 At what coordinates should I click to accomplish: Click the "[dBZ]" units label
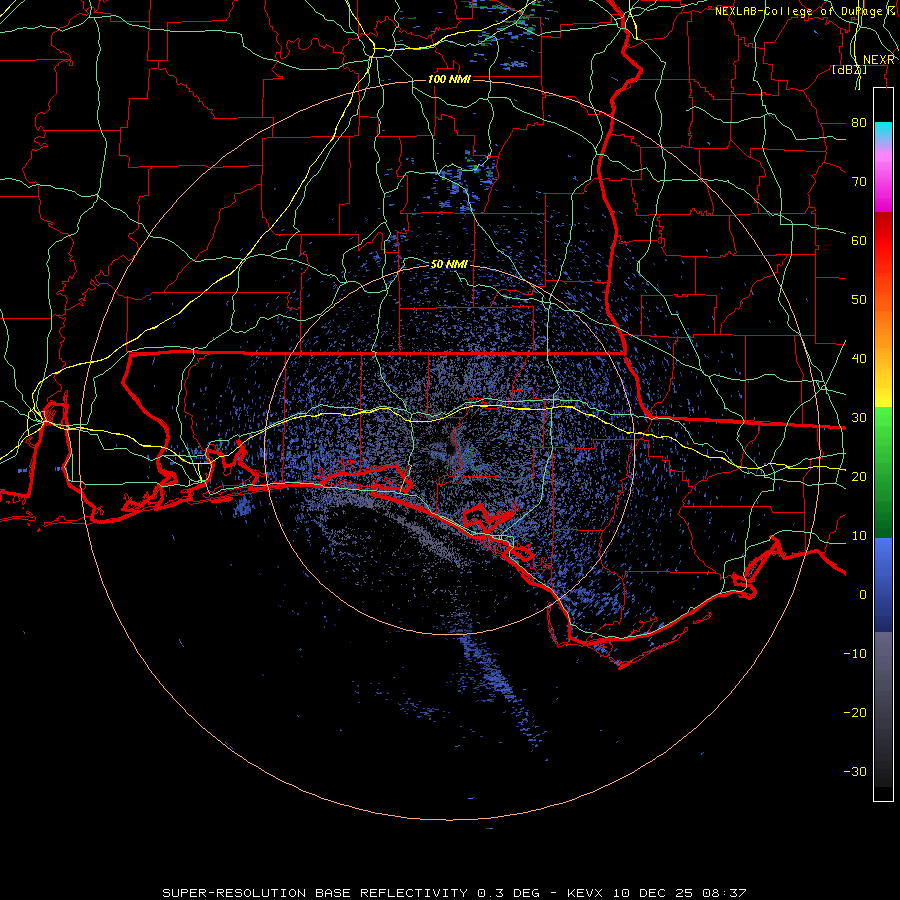849,70
